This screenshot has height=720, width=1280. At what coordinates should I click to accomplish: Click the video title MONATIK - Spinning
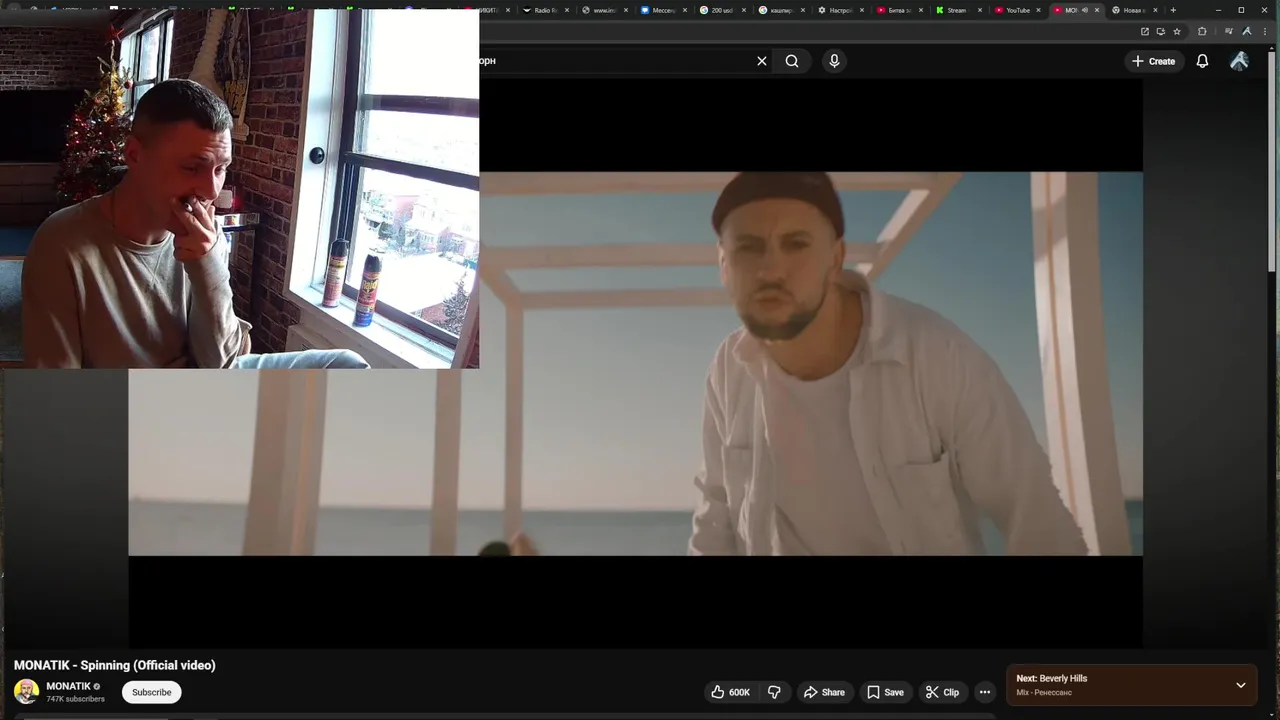(x=115, y=665)
